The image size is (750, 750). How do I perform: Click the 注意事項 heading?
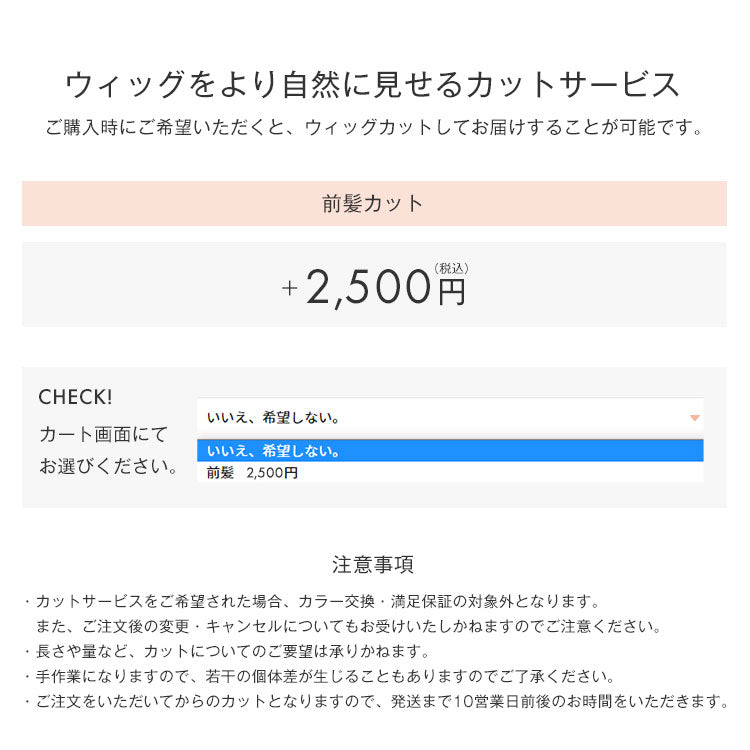pyautogui.click(x=373, y=565)
